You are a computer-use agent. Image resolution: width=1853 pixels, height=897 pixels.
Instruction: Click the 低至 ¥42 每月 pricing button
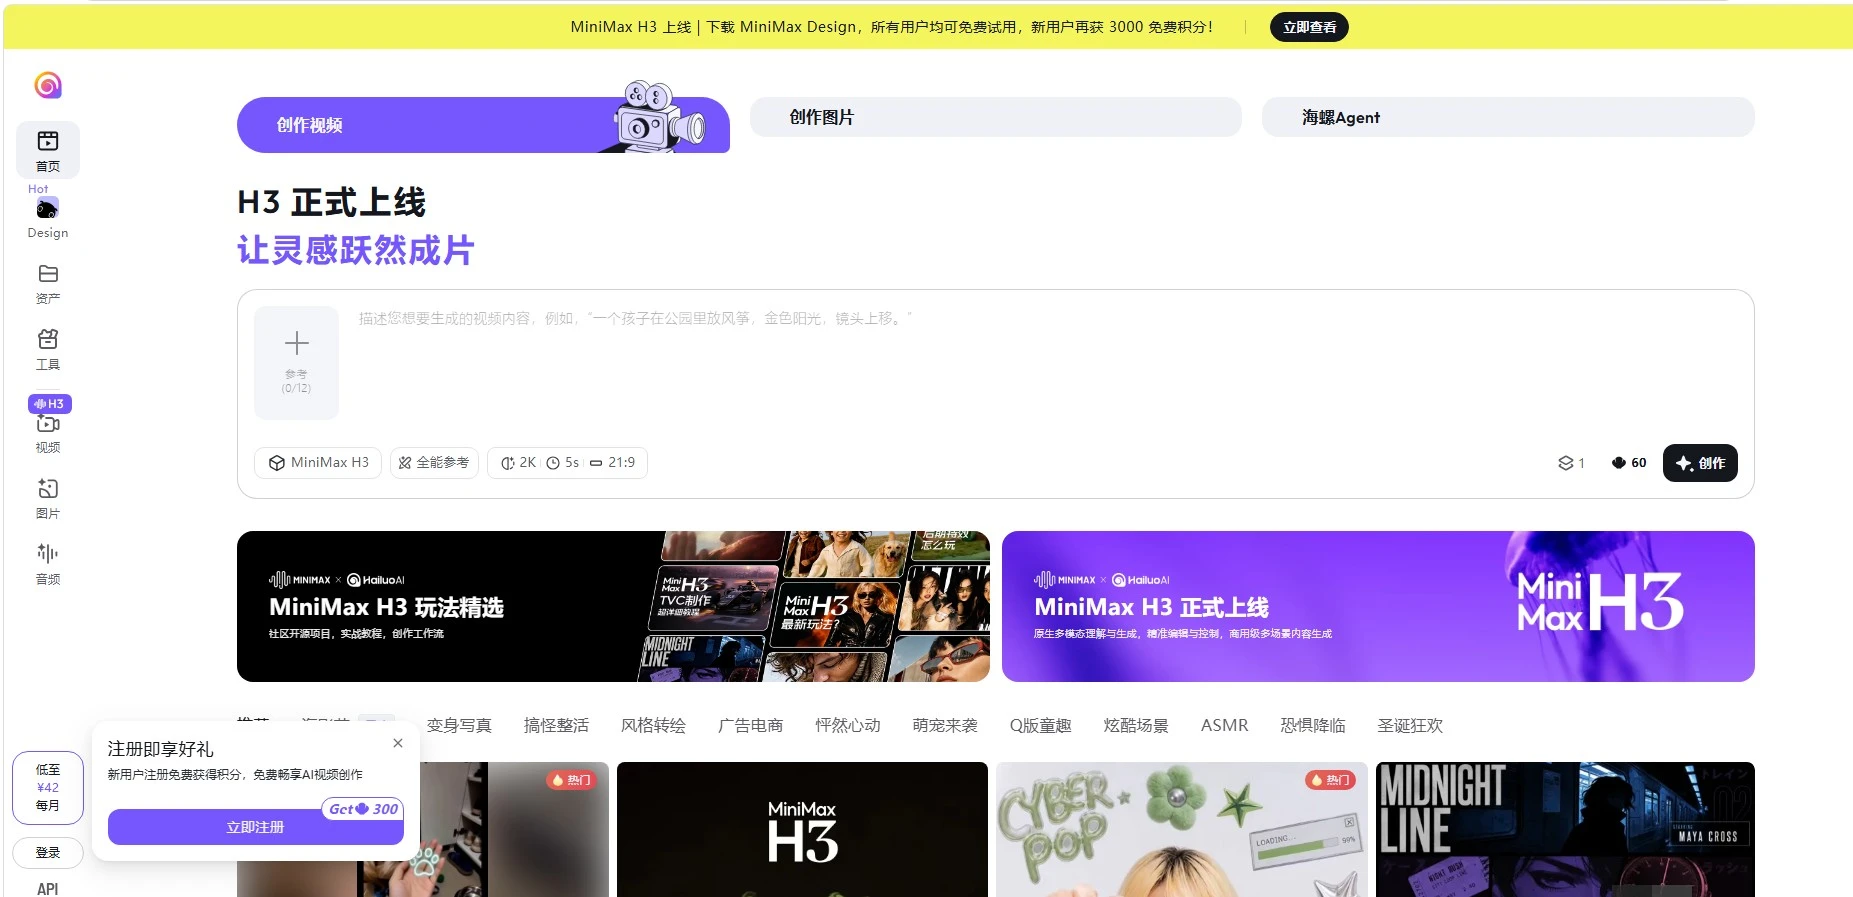point(48,788)
